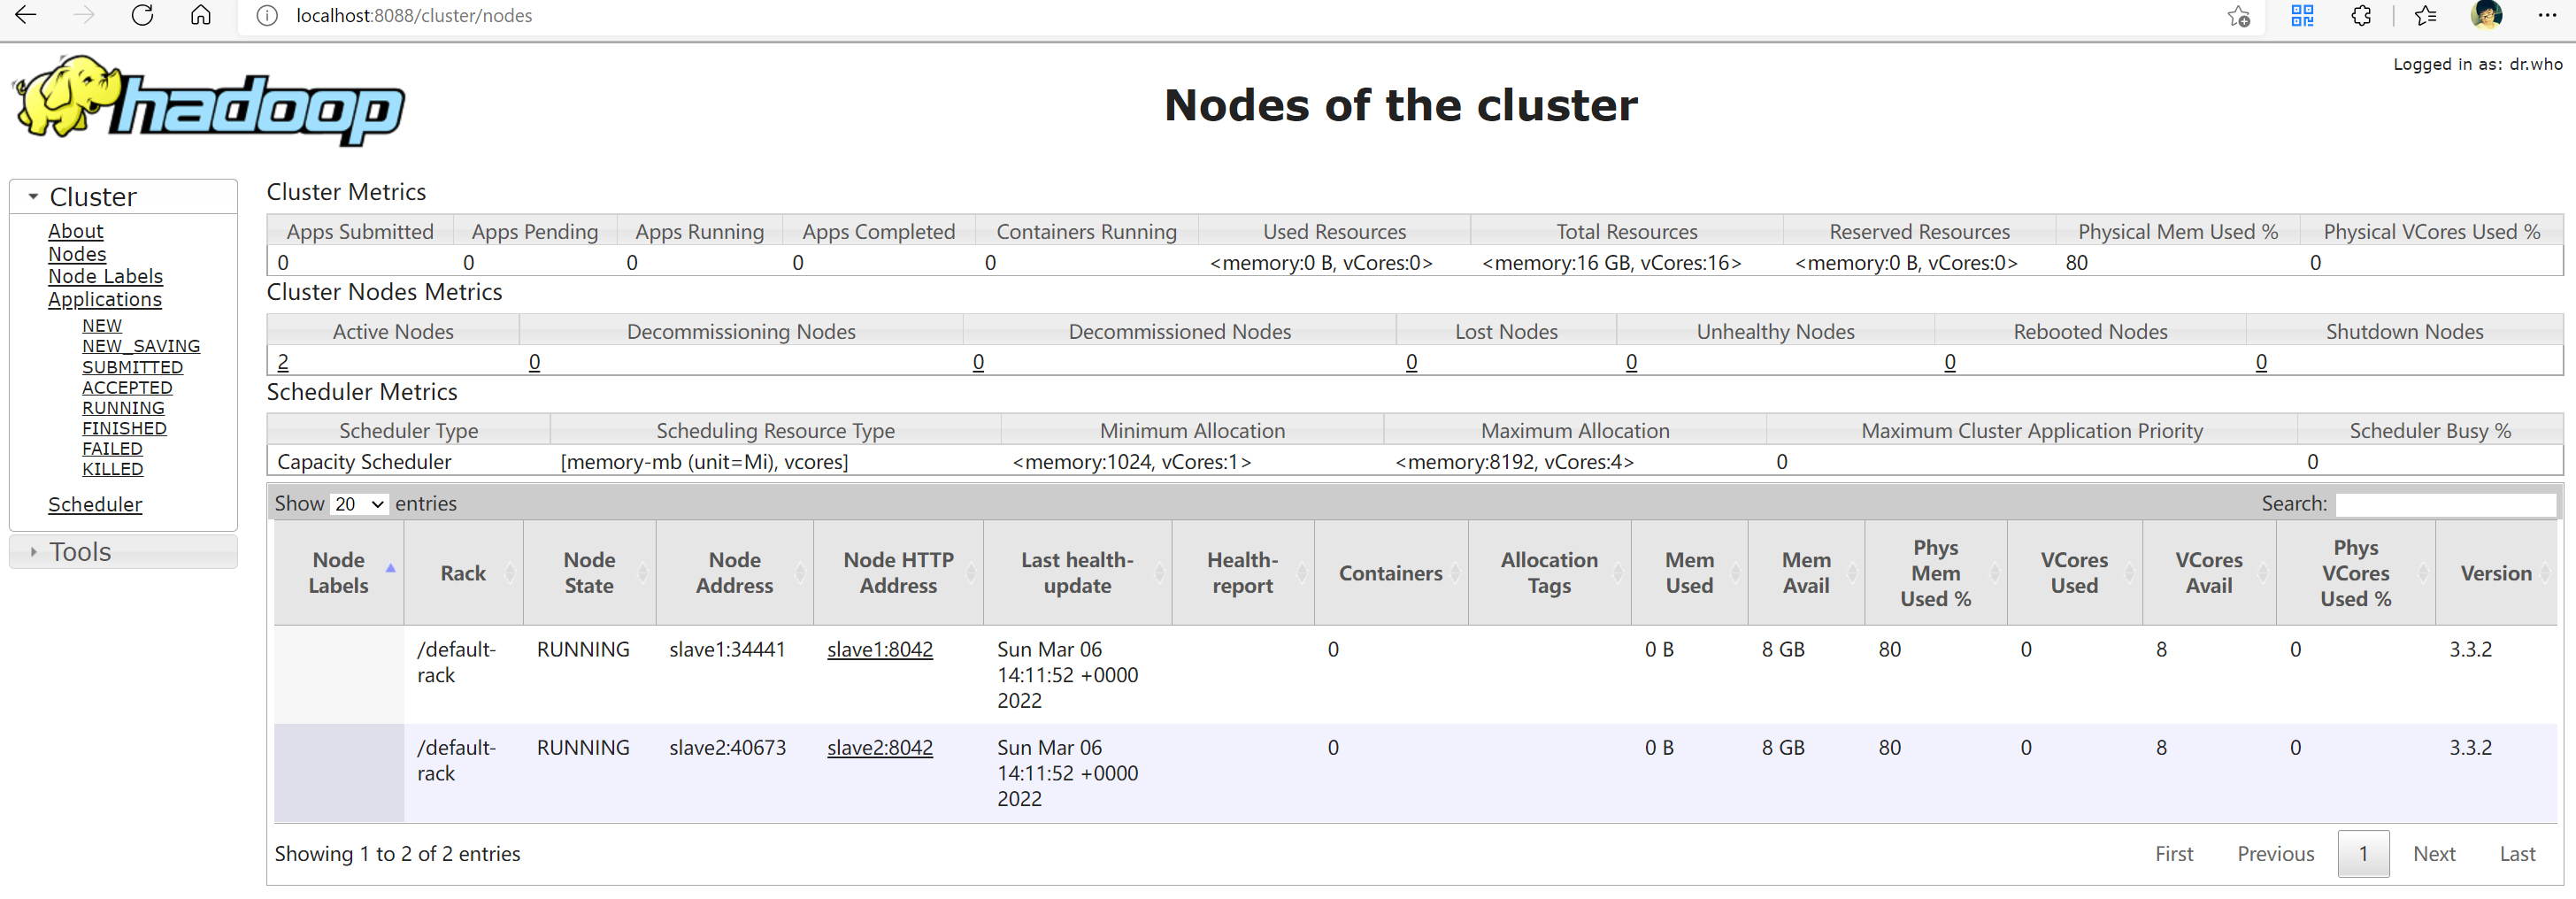Filter applications by SUBMITTED state

coord(133,367)
